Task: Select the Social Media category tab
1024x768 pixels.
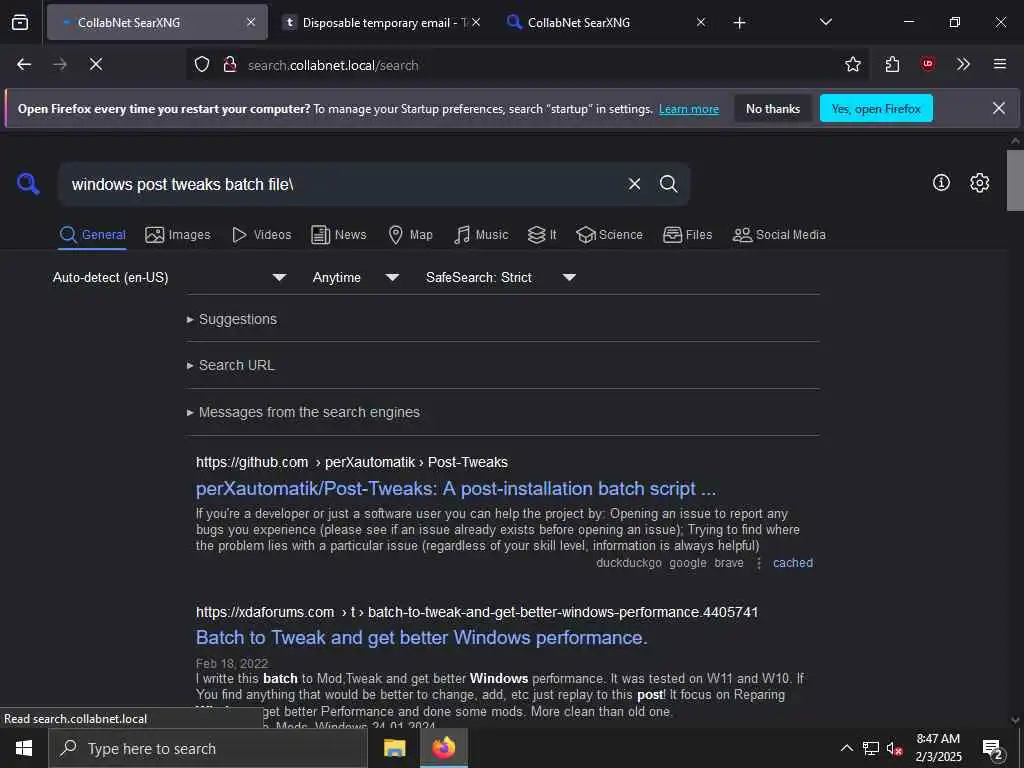Action: [779, 235]
